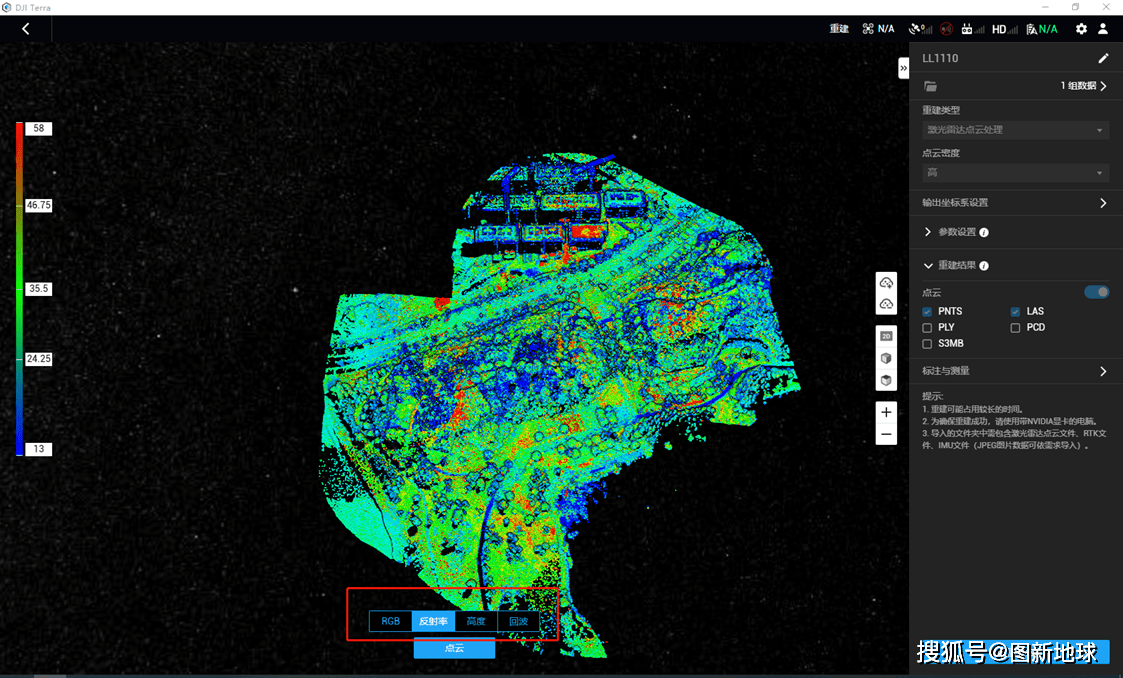Collapse the right panel with double-arrow button

[904, 67]
